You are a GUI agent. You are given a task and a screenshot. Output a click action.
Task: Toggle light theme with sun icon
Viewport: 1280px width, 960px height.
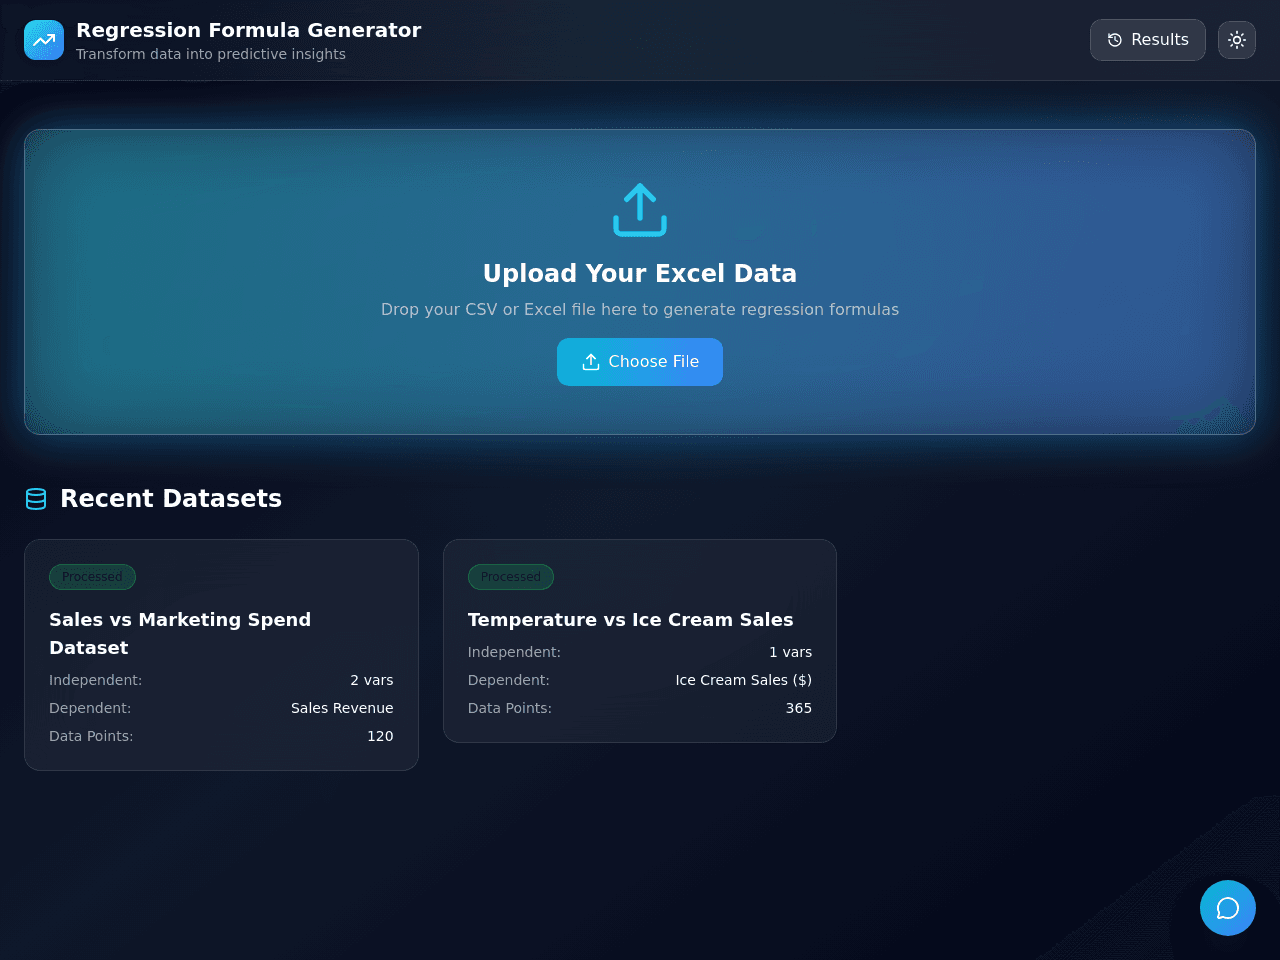pyautogui.click(x=1237, y=40)
